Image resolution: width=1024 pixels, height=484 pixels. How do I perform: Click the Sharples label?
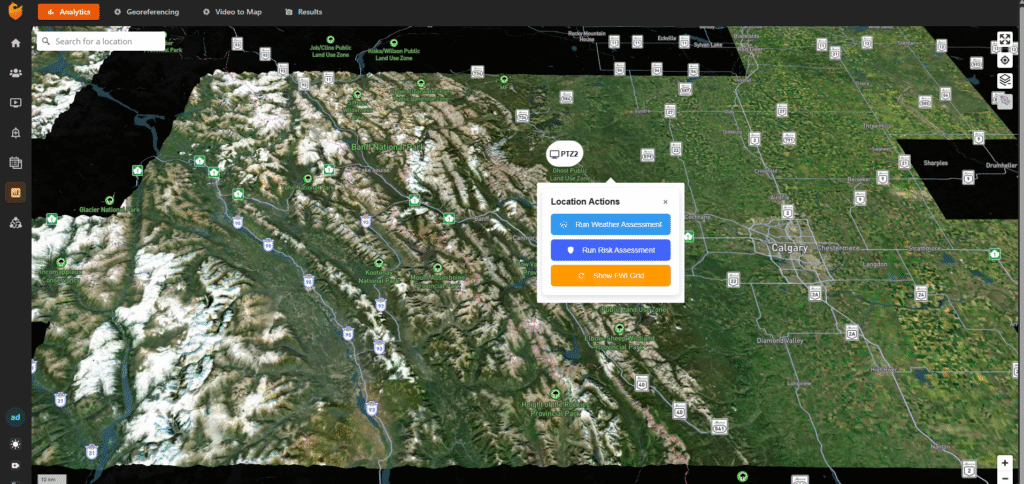[938, 163]
